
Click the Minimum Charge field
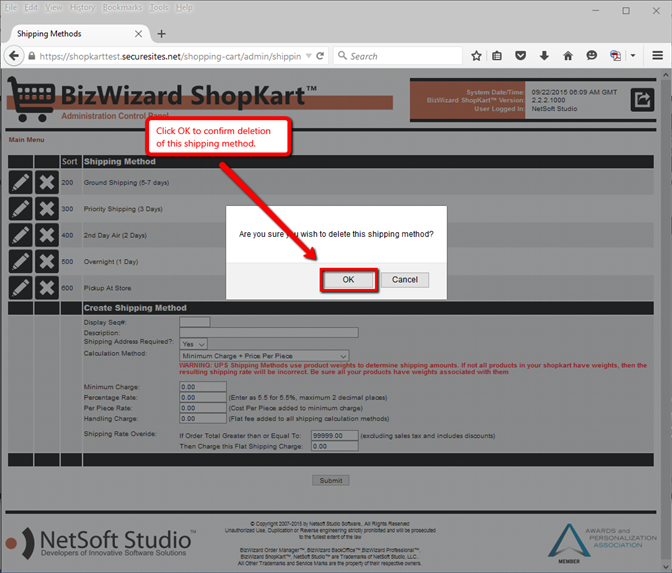pyautogui.click(x=203, y=387)
